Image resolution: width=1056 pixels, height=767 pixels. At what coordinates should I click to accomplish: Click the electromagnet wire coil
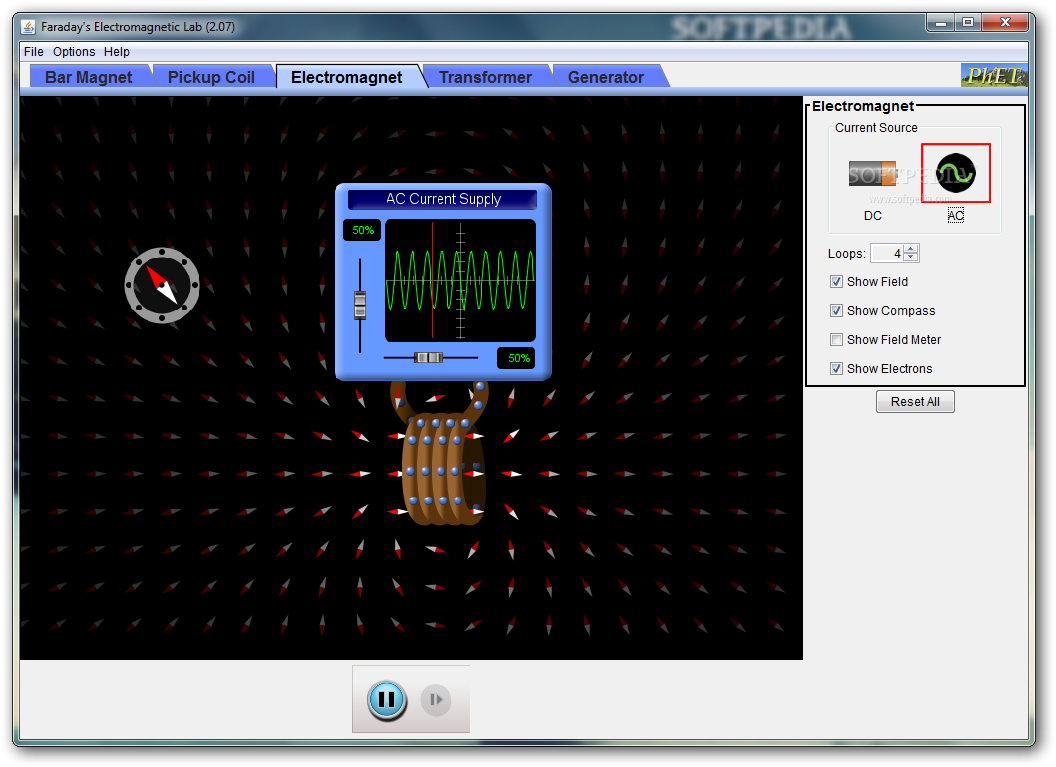[443, 468]
